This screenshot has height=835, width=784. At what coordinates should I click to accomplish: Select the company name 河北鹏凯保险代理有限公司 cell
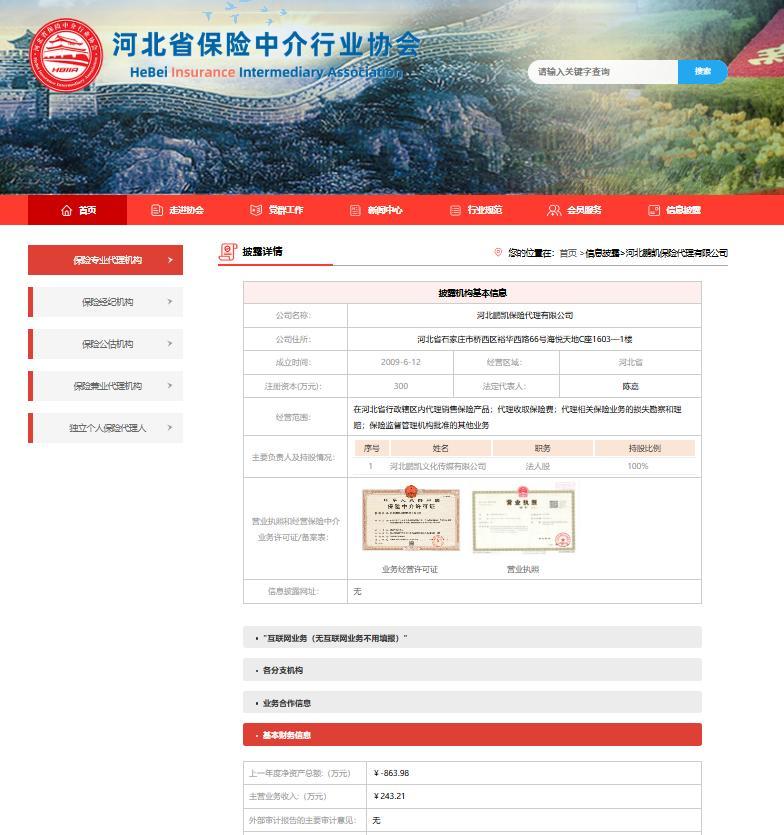(525, 315)
